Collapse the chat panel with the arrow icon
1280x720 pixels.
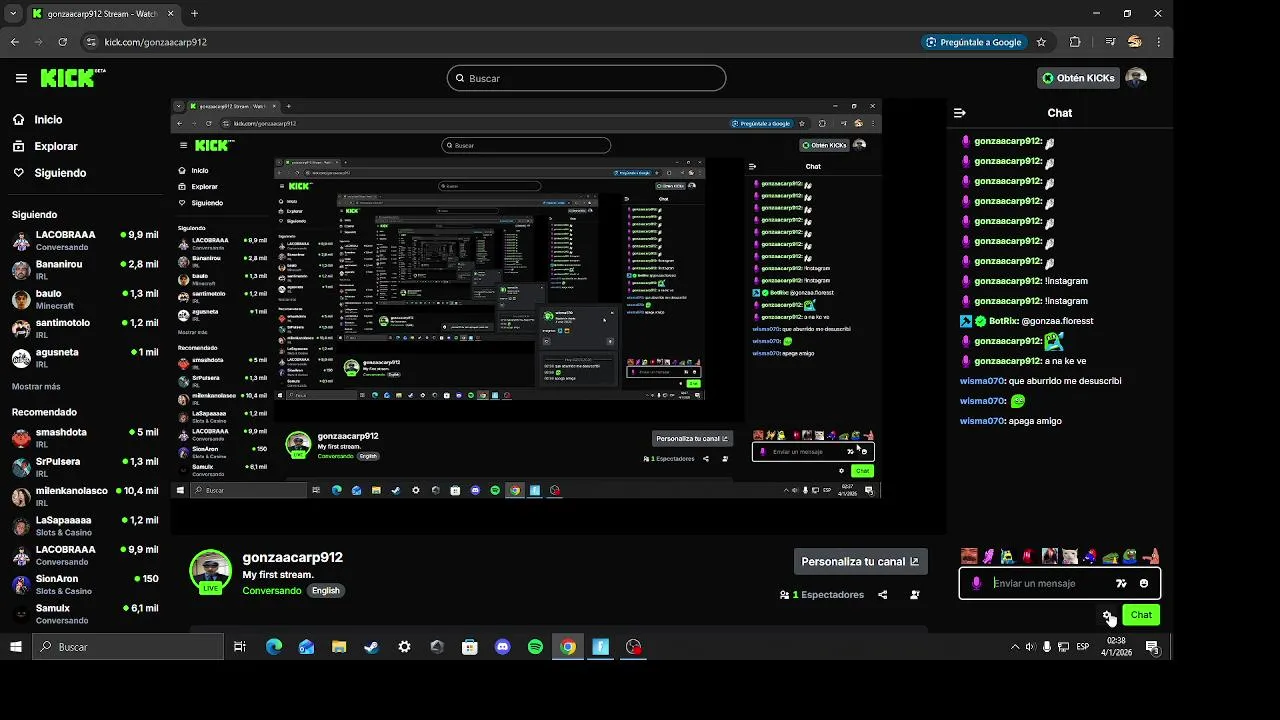coord(959,113)
